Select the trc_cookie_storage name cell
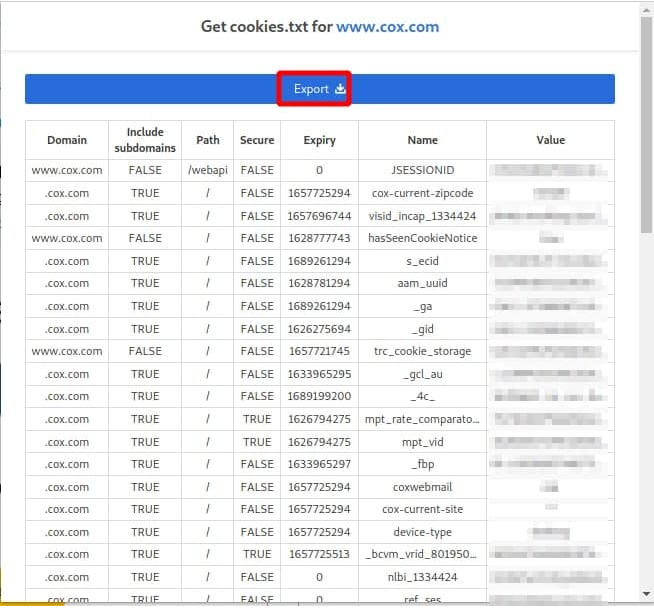This screenshot has width=654, height=608. tap(423, 352)
